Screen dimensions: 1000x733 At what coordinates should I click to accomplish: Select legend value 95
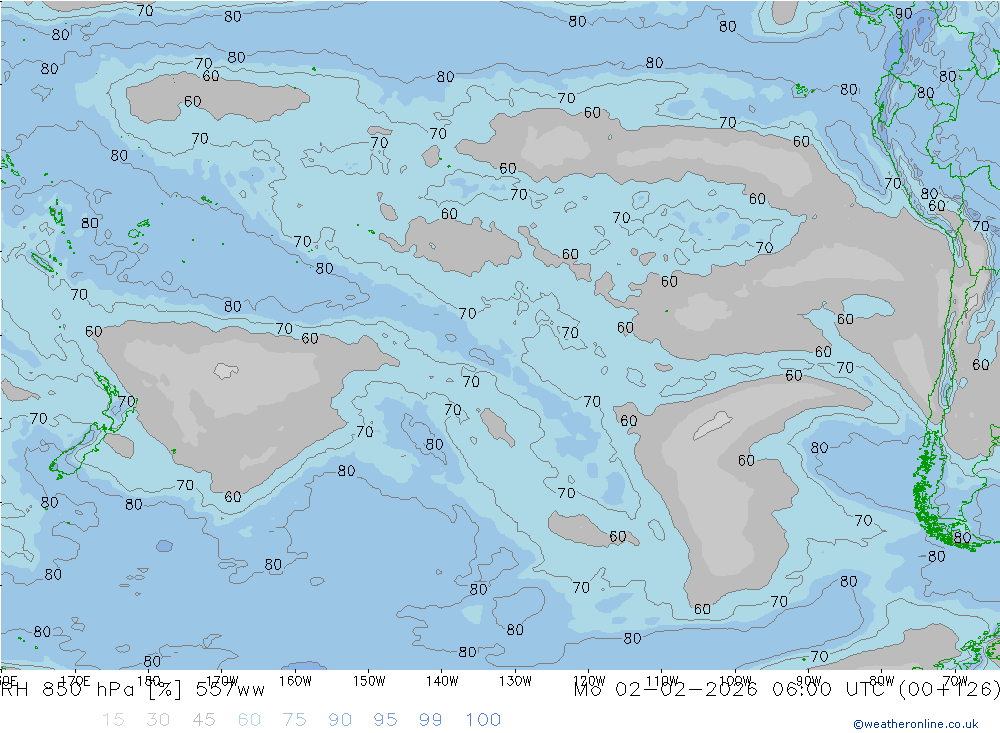pos(385,720)
